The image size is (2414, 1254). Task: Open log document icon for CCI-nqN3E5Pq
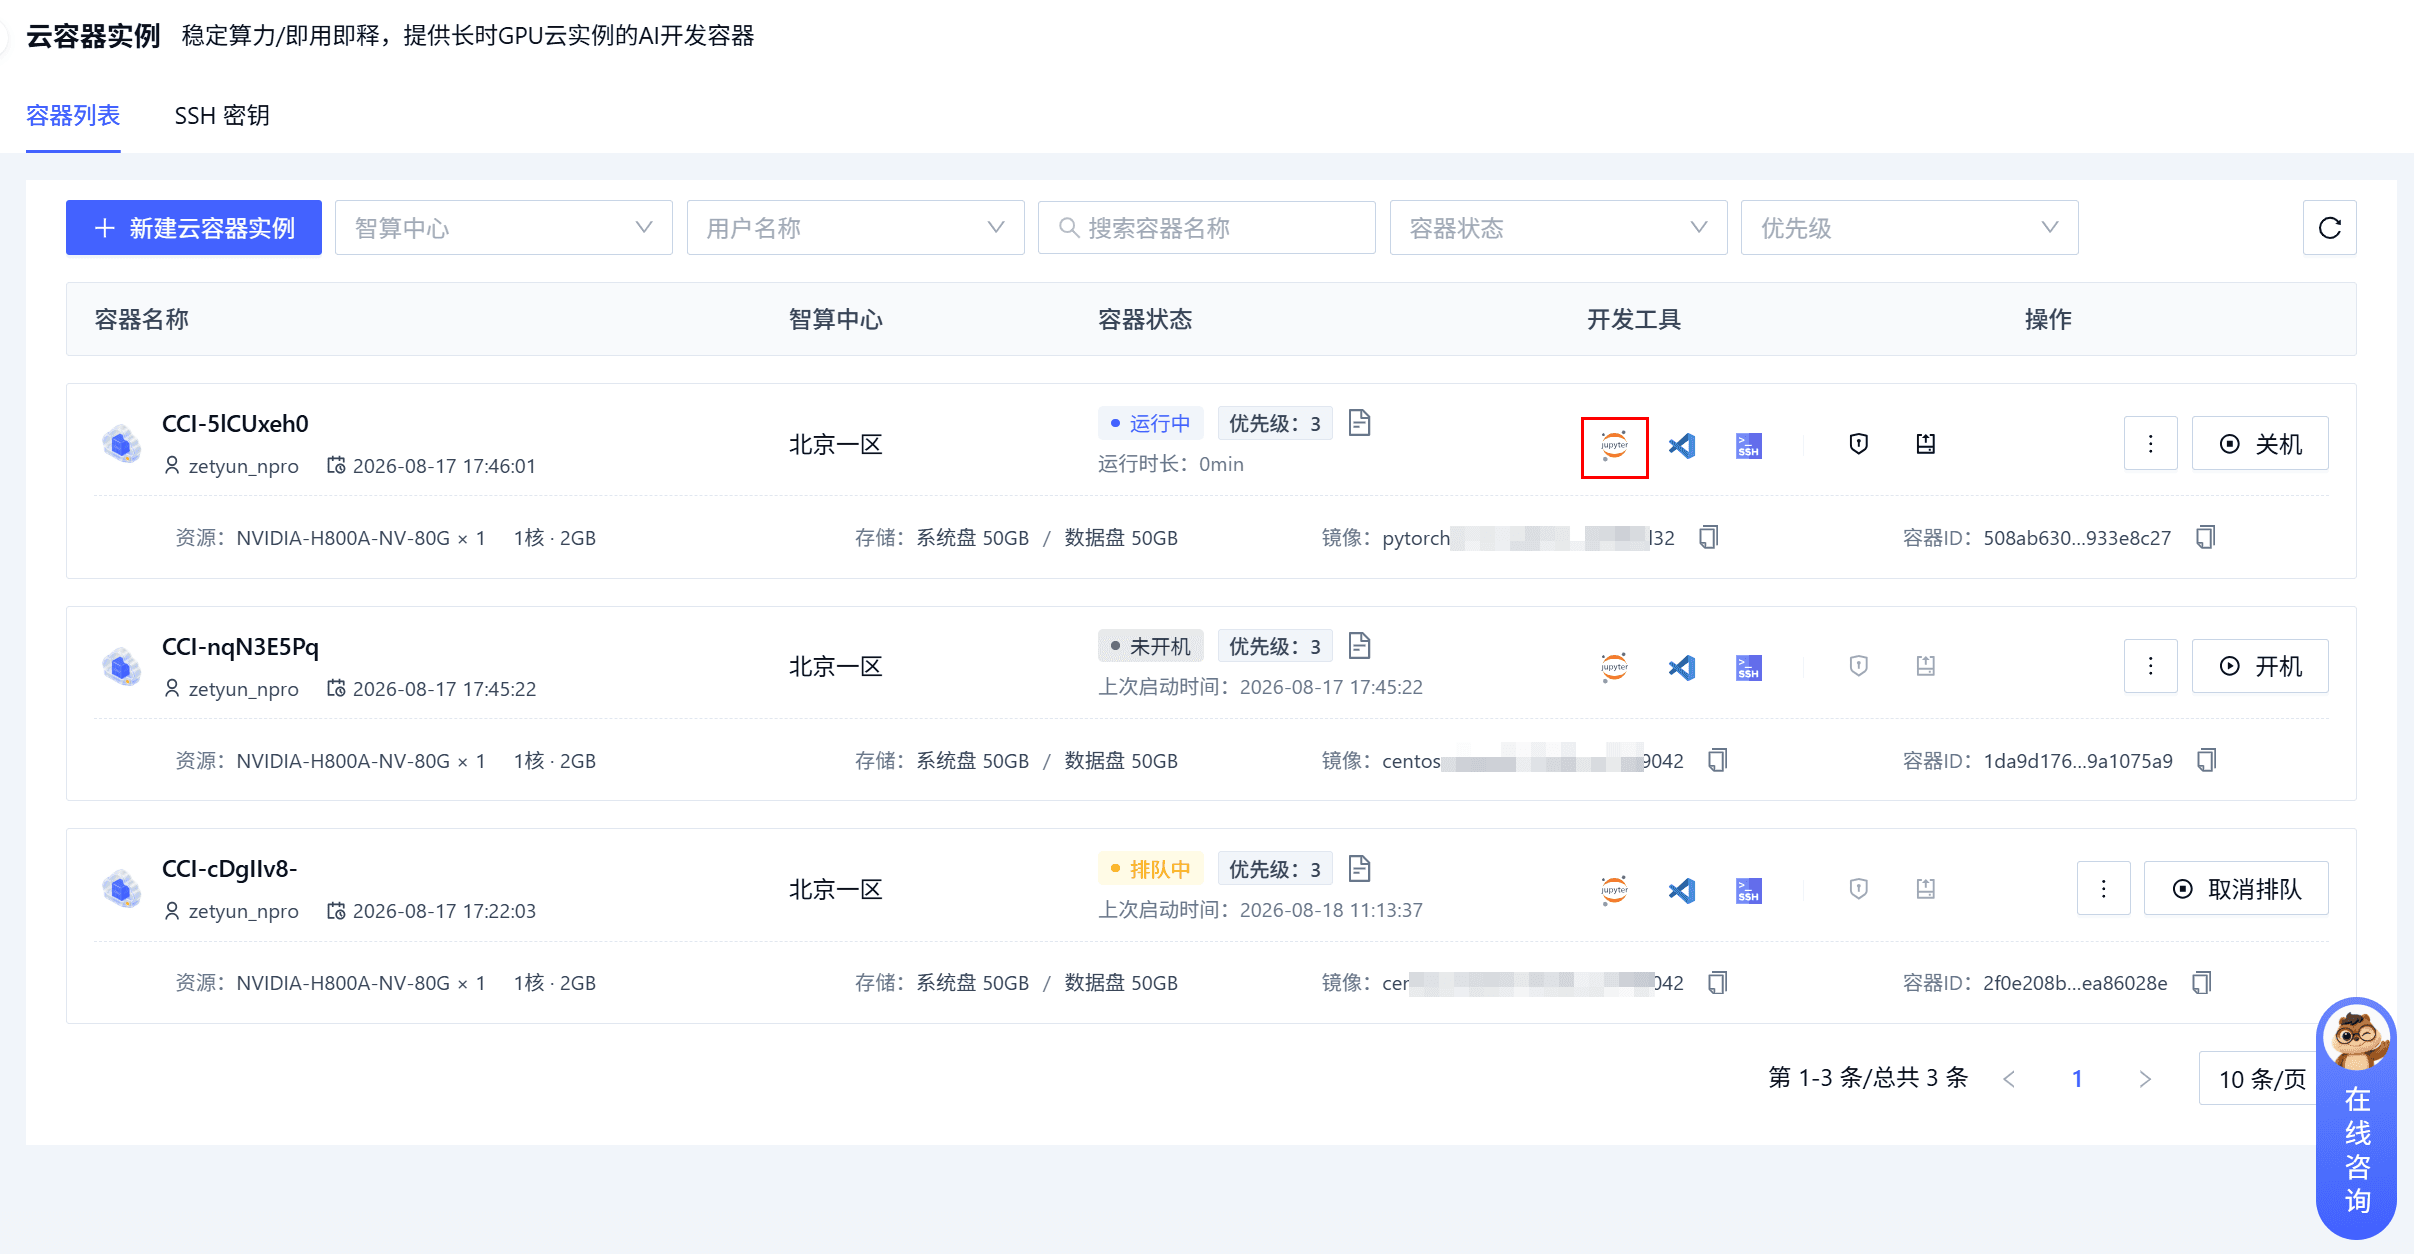[1359, 646]
